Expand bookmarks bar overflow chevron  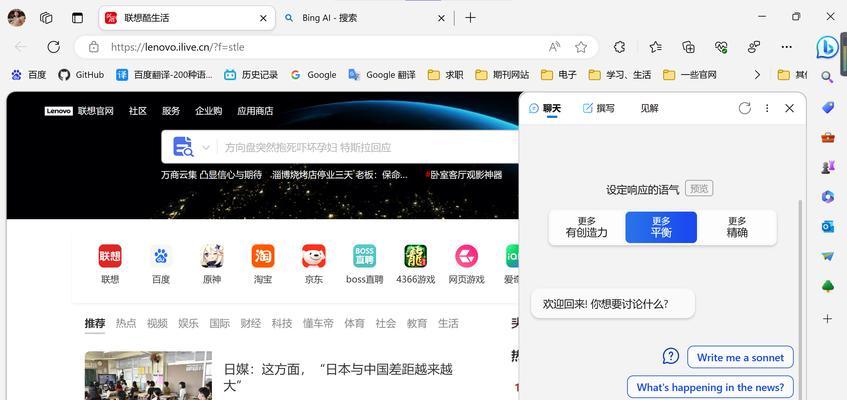pos(757,75)
